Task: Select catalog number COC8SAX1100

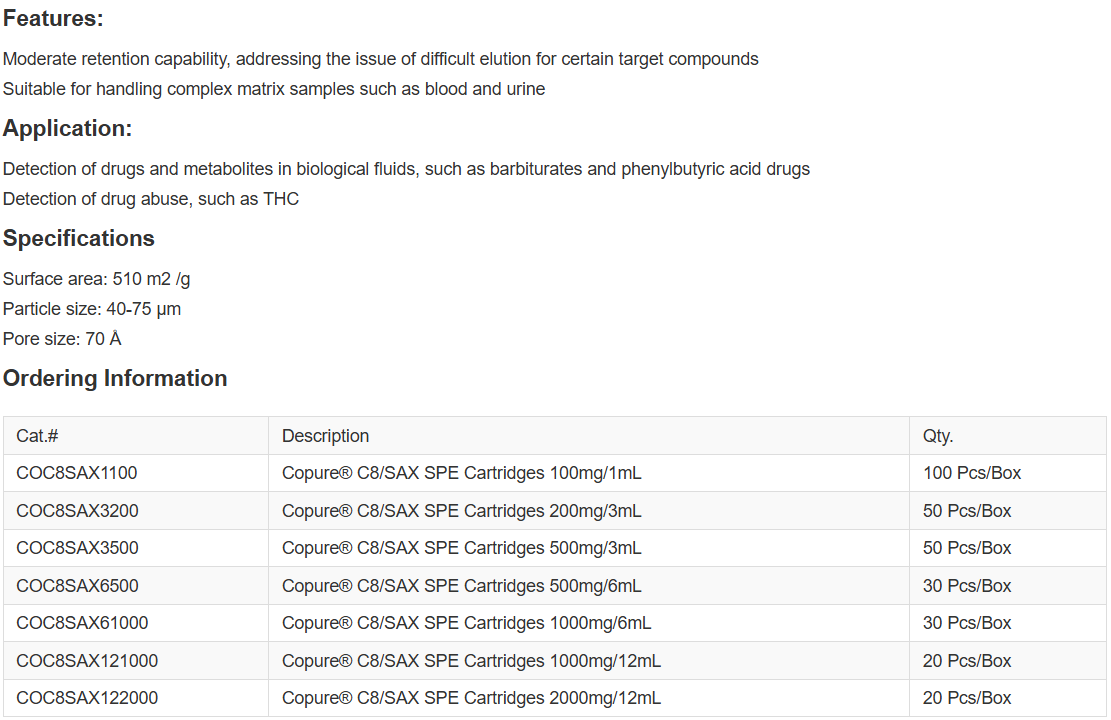Action: pos(77,473)
